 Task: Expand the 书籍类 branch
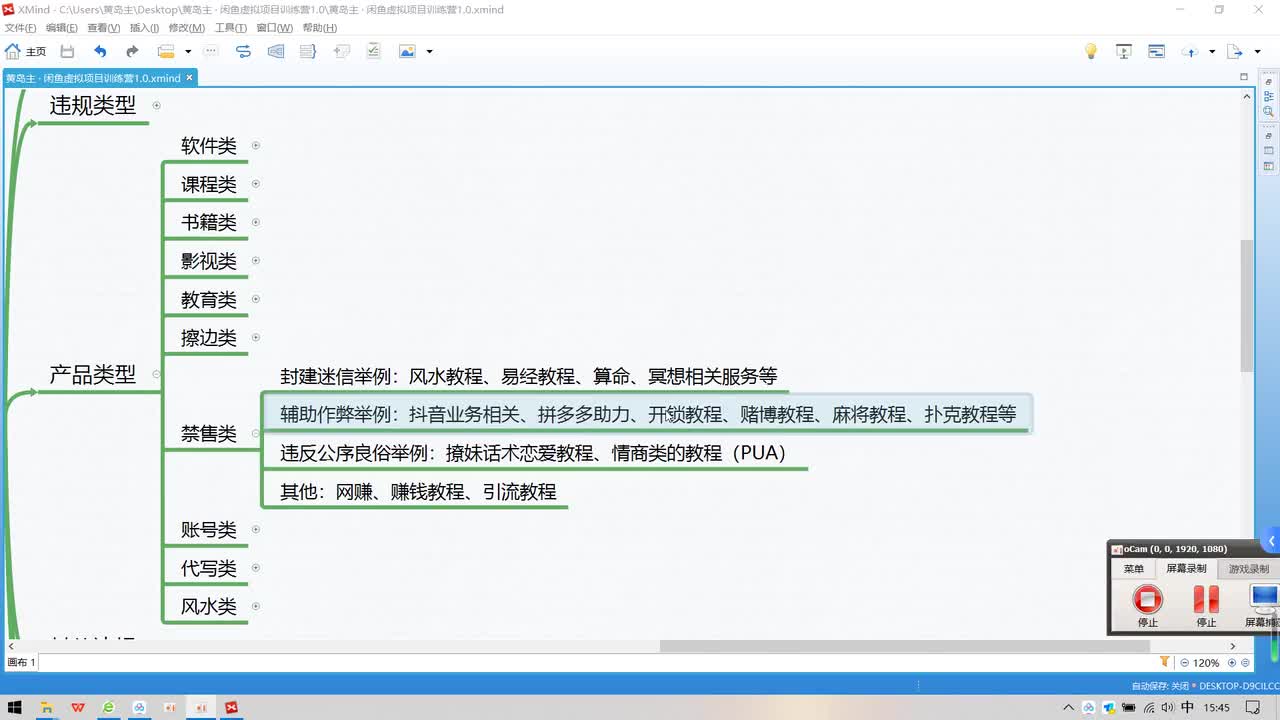(x=256, y=222)
